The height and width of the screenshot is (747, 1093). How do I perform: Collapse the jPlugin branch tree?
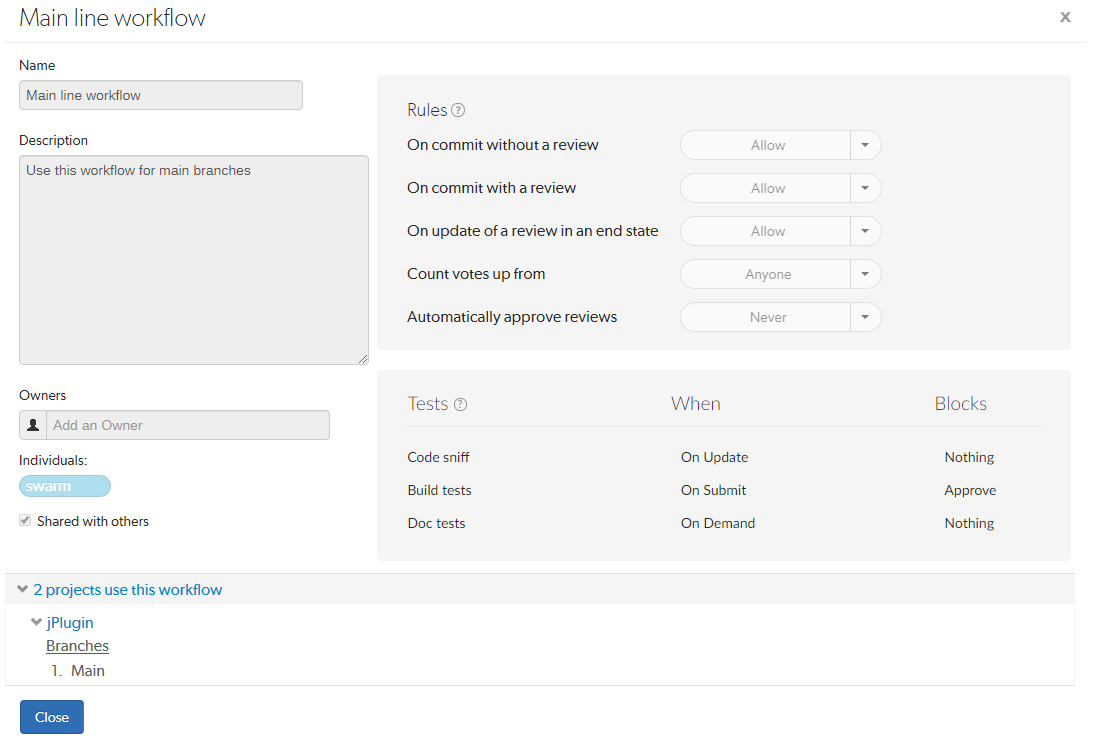click(36, 622)
